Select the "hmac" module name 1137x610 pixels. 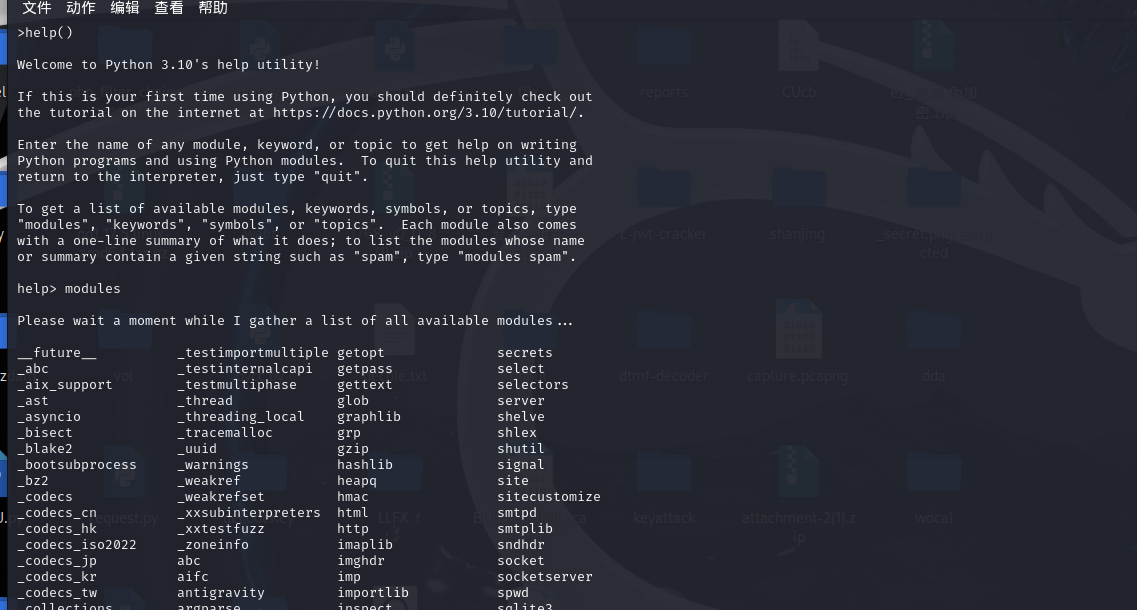pos(353,496)
